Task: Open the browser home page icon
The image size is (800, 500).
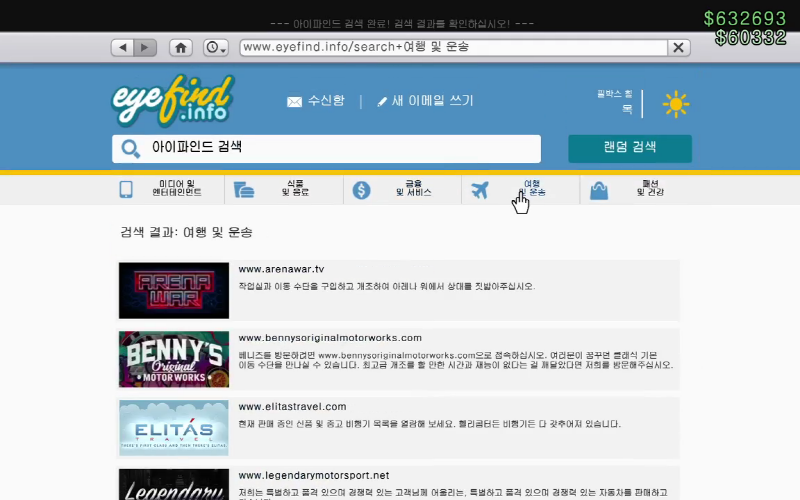Action: (x=181, y=47)
